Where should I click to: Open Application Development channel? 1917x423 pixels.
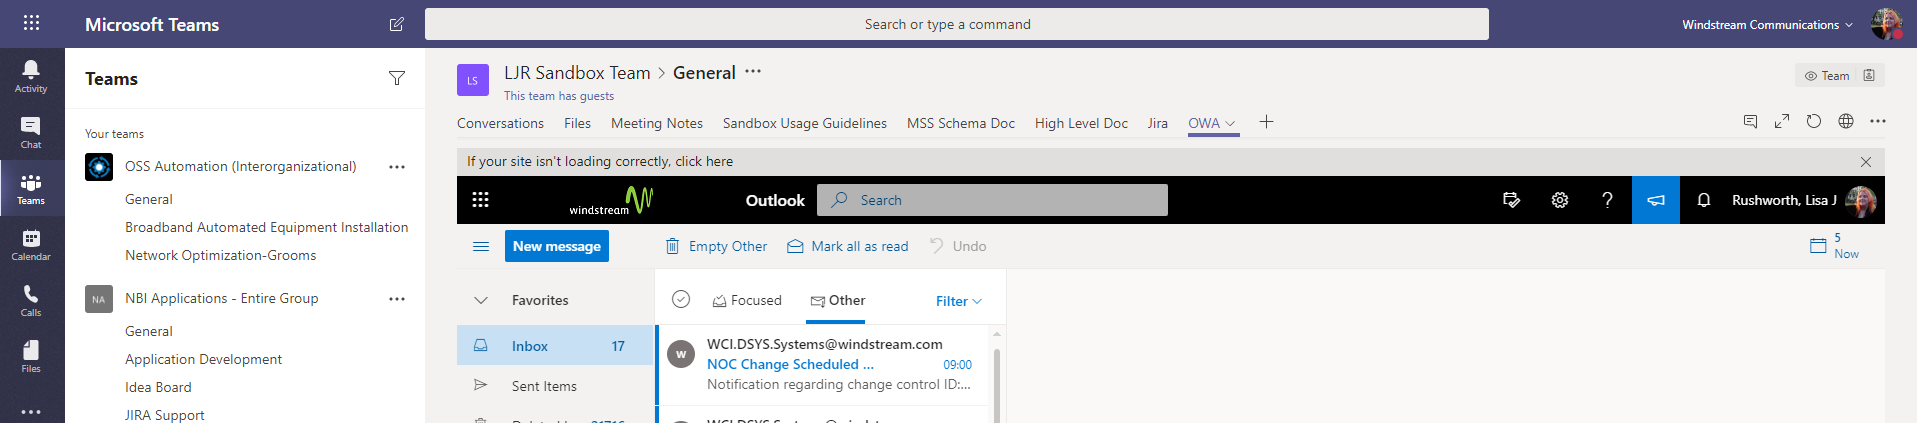pyautogui.click(x=203, y=359)
